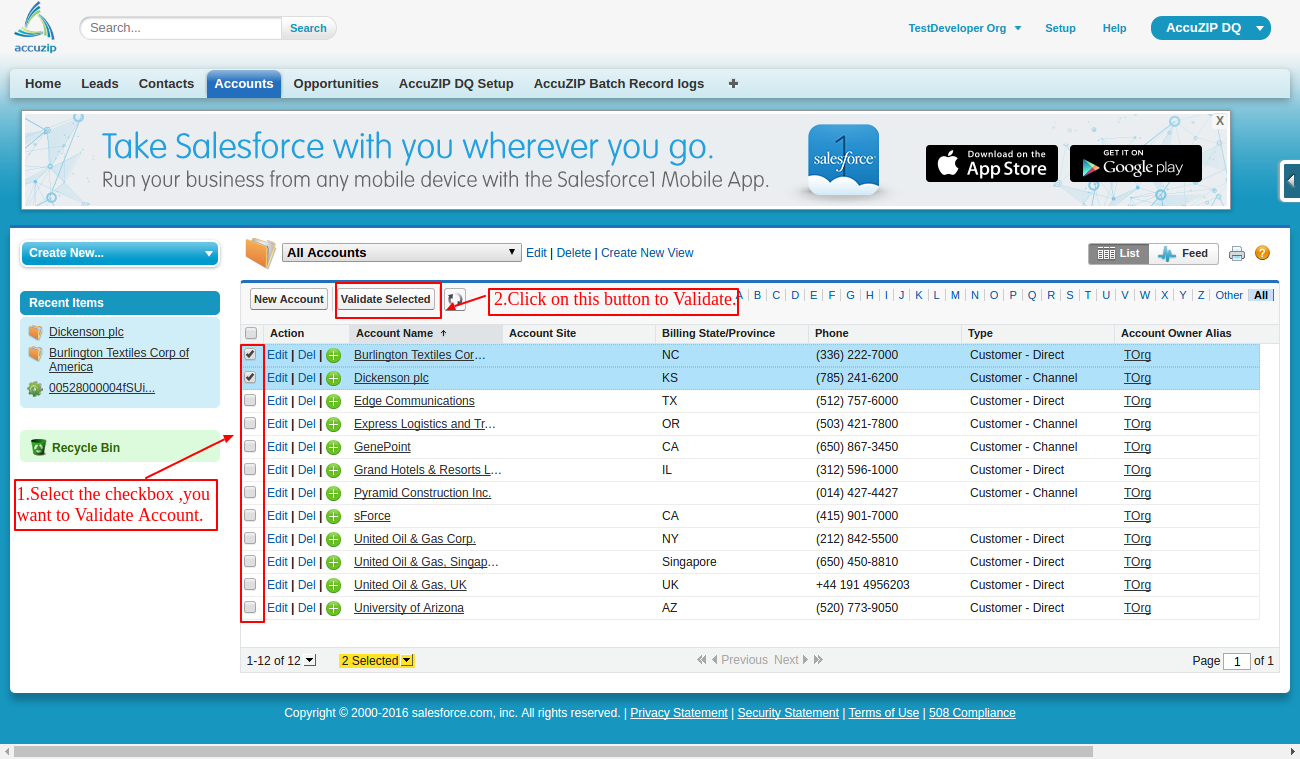Click the green plus icon for Dickenson plc
The width and height of the screenshot is (1300, 759).
(334, 378)
